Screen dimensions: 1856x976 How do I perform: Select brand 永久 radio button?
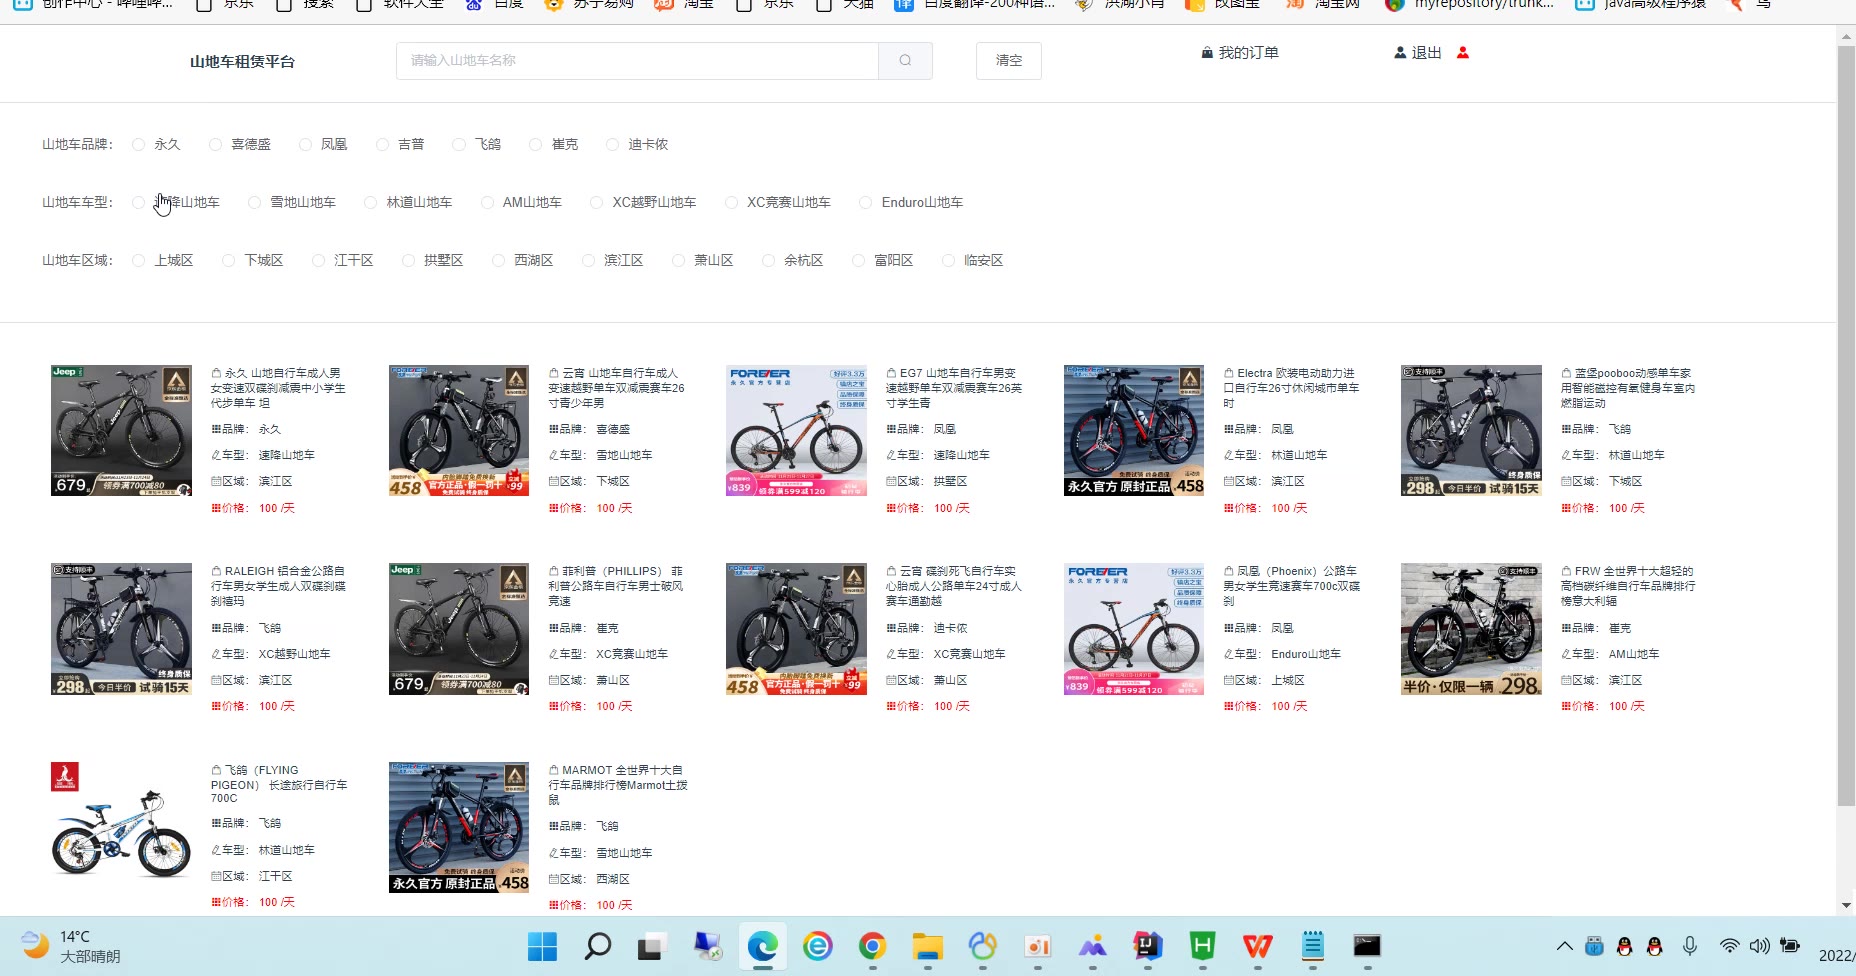[139, 145]
